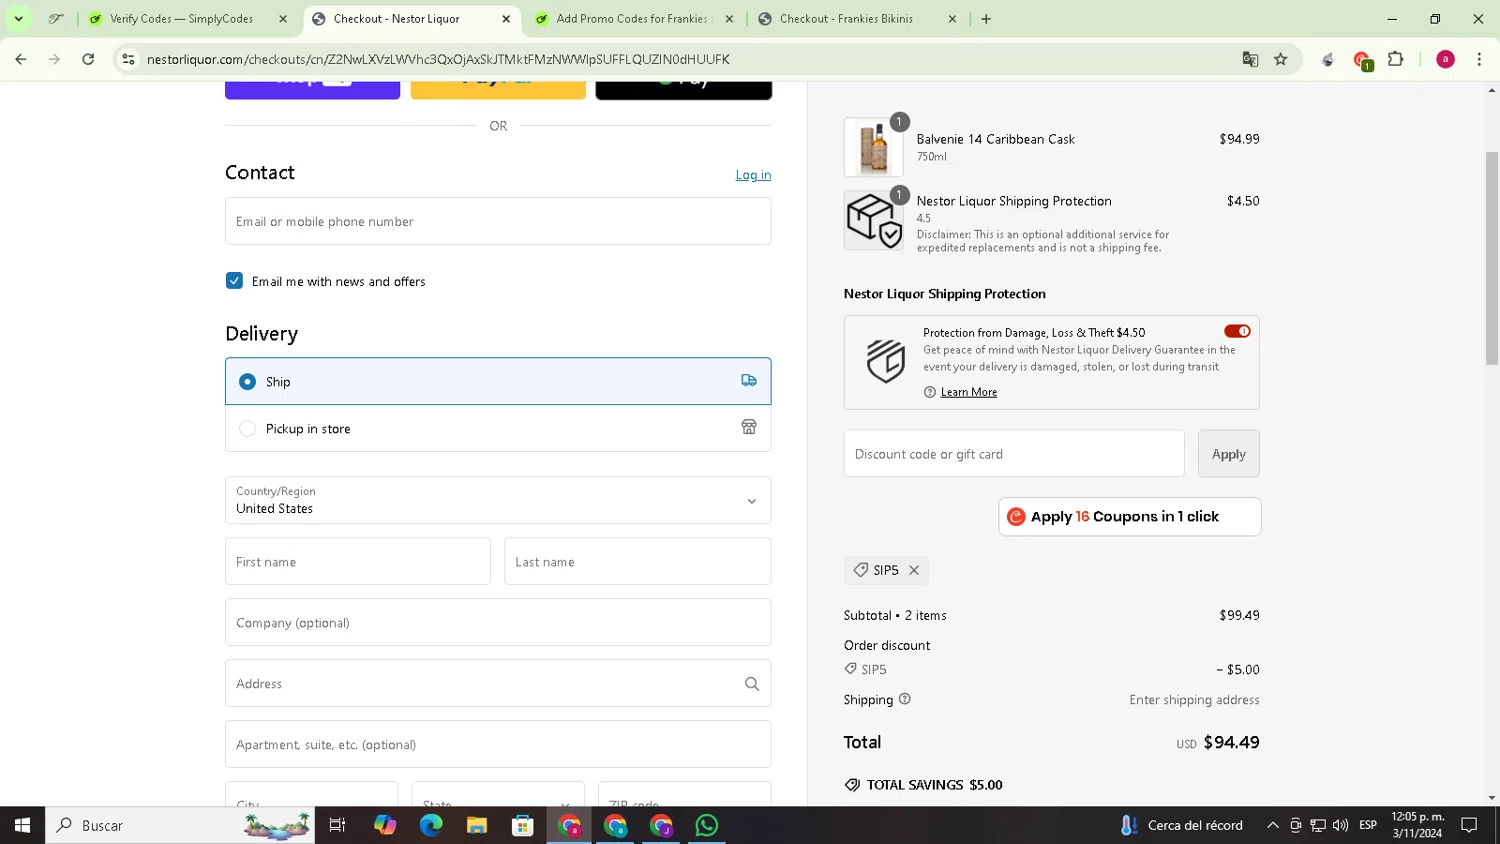Click the TOTAL SAVINGS $5.00 text

[934, 785]
